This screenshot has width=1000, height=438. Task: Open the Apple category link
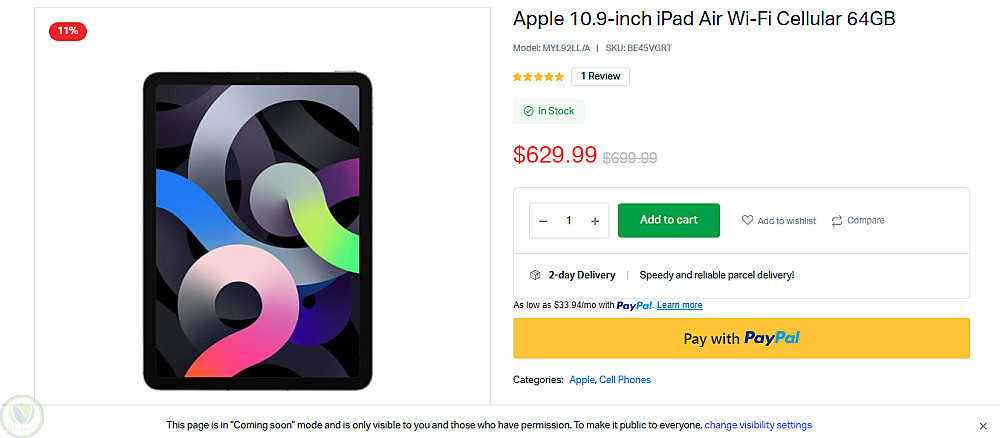[x=581, y=380]
